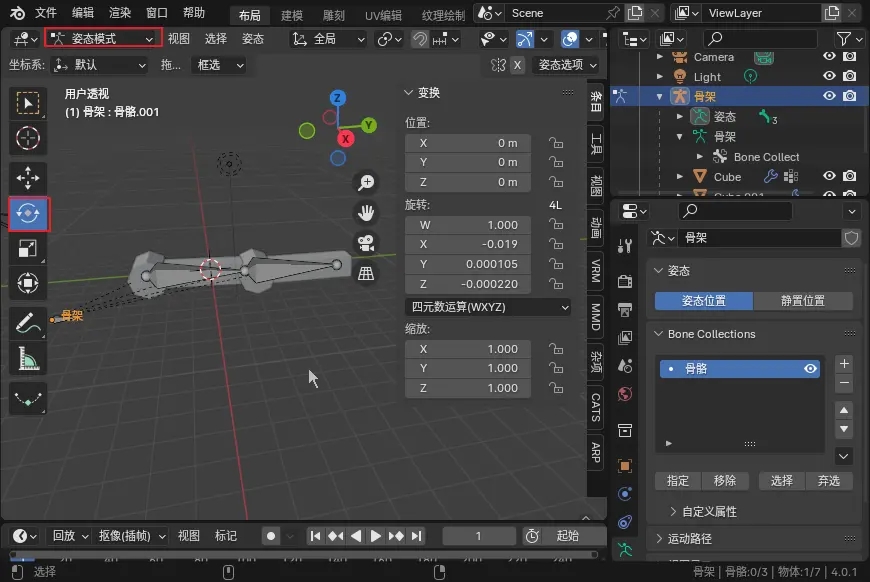Select the Scale tool icon

(28, 249)
